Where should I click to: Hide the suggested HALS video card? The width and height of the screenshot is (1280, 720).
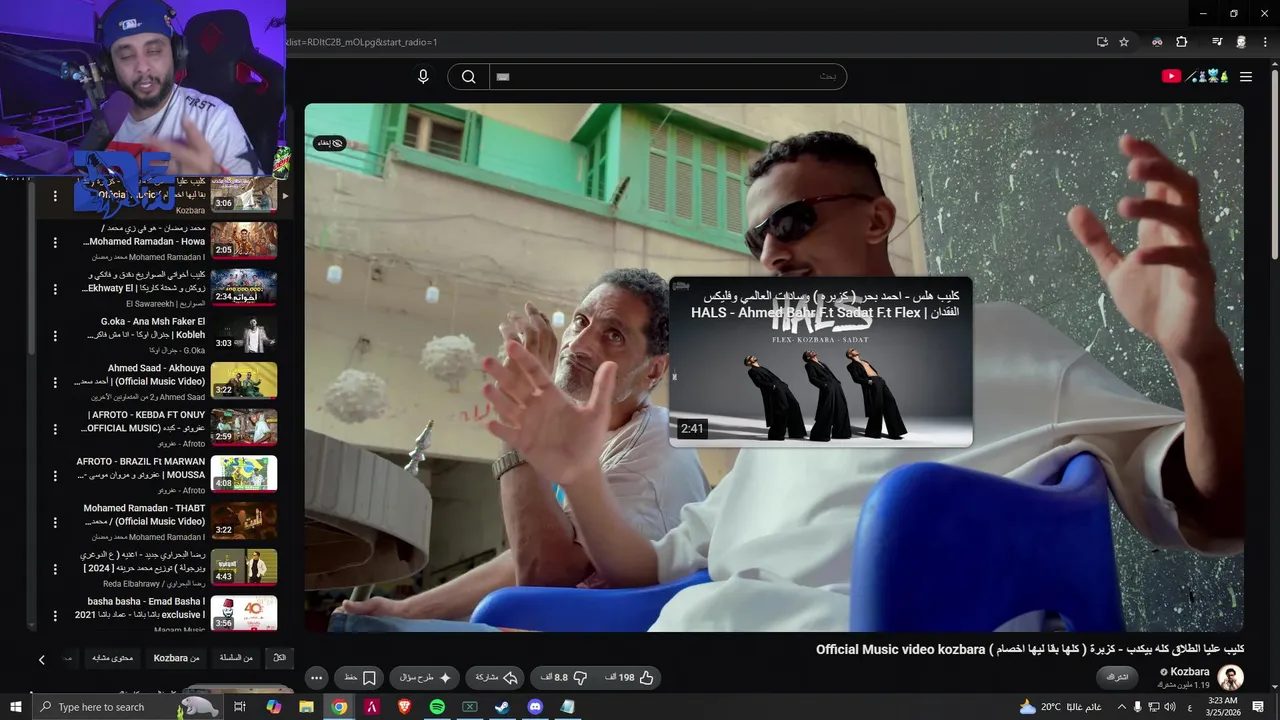click(330, 143)
